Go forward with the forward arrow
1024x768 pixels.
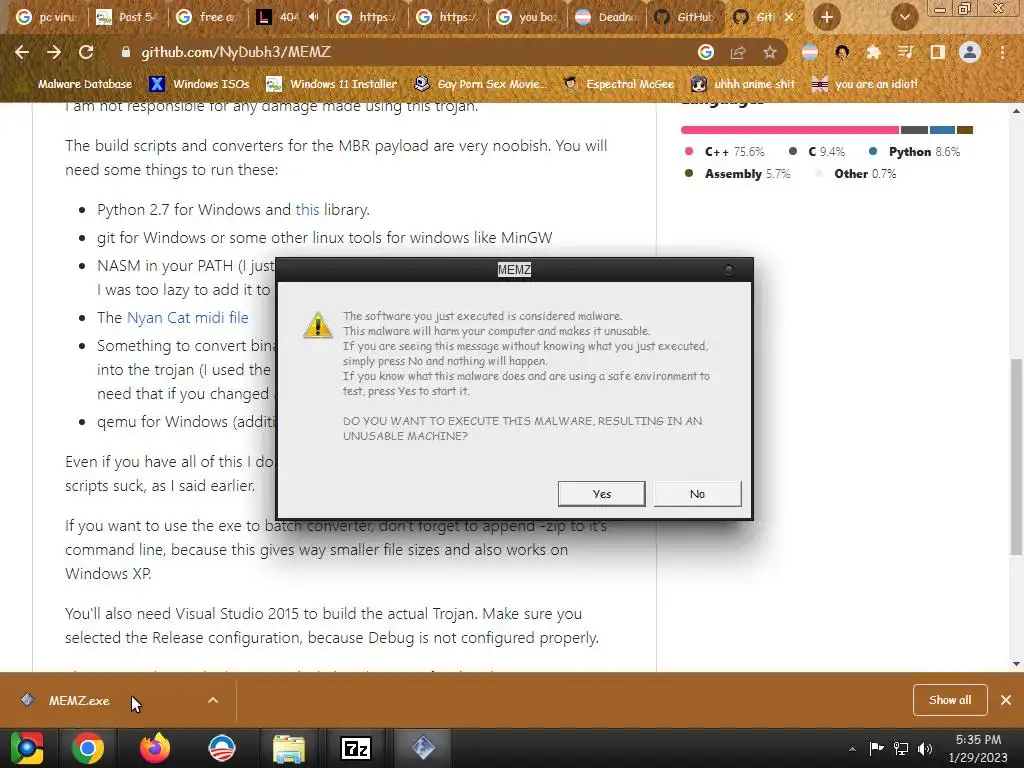point(54,52)
